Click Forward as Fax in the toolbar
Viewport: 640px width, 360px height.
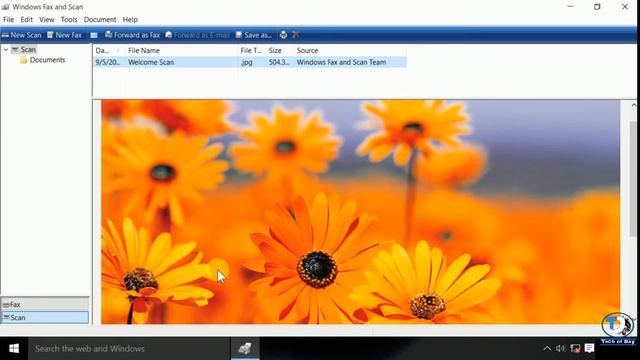(132, 35)
